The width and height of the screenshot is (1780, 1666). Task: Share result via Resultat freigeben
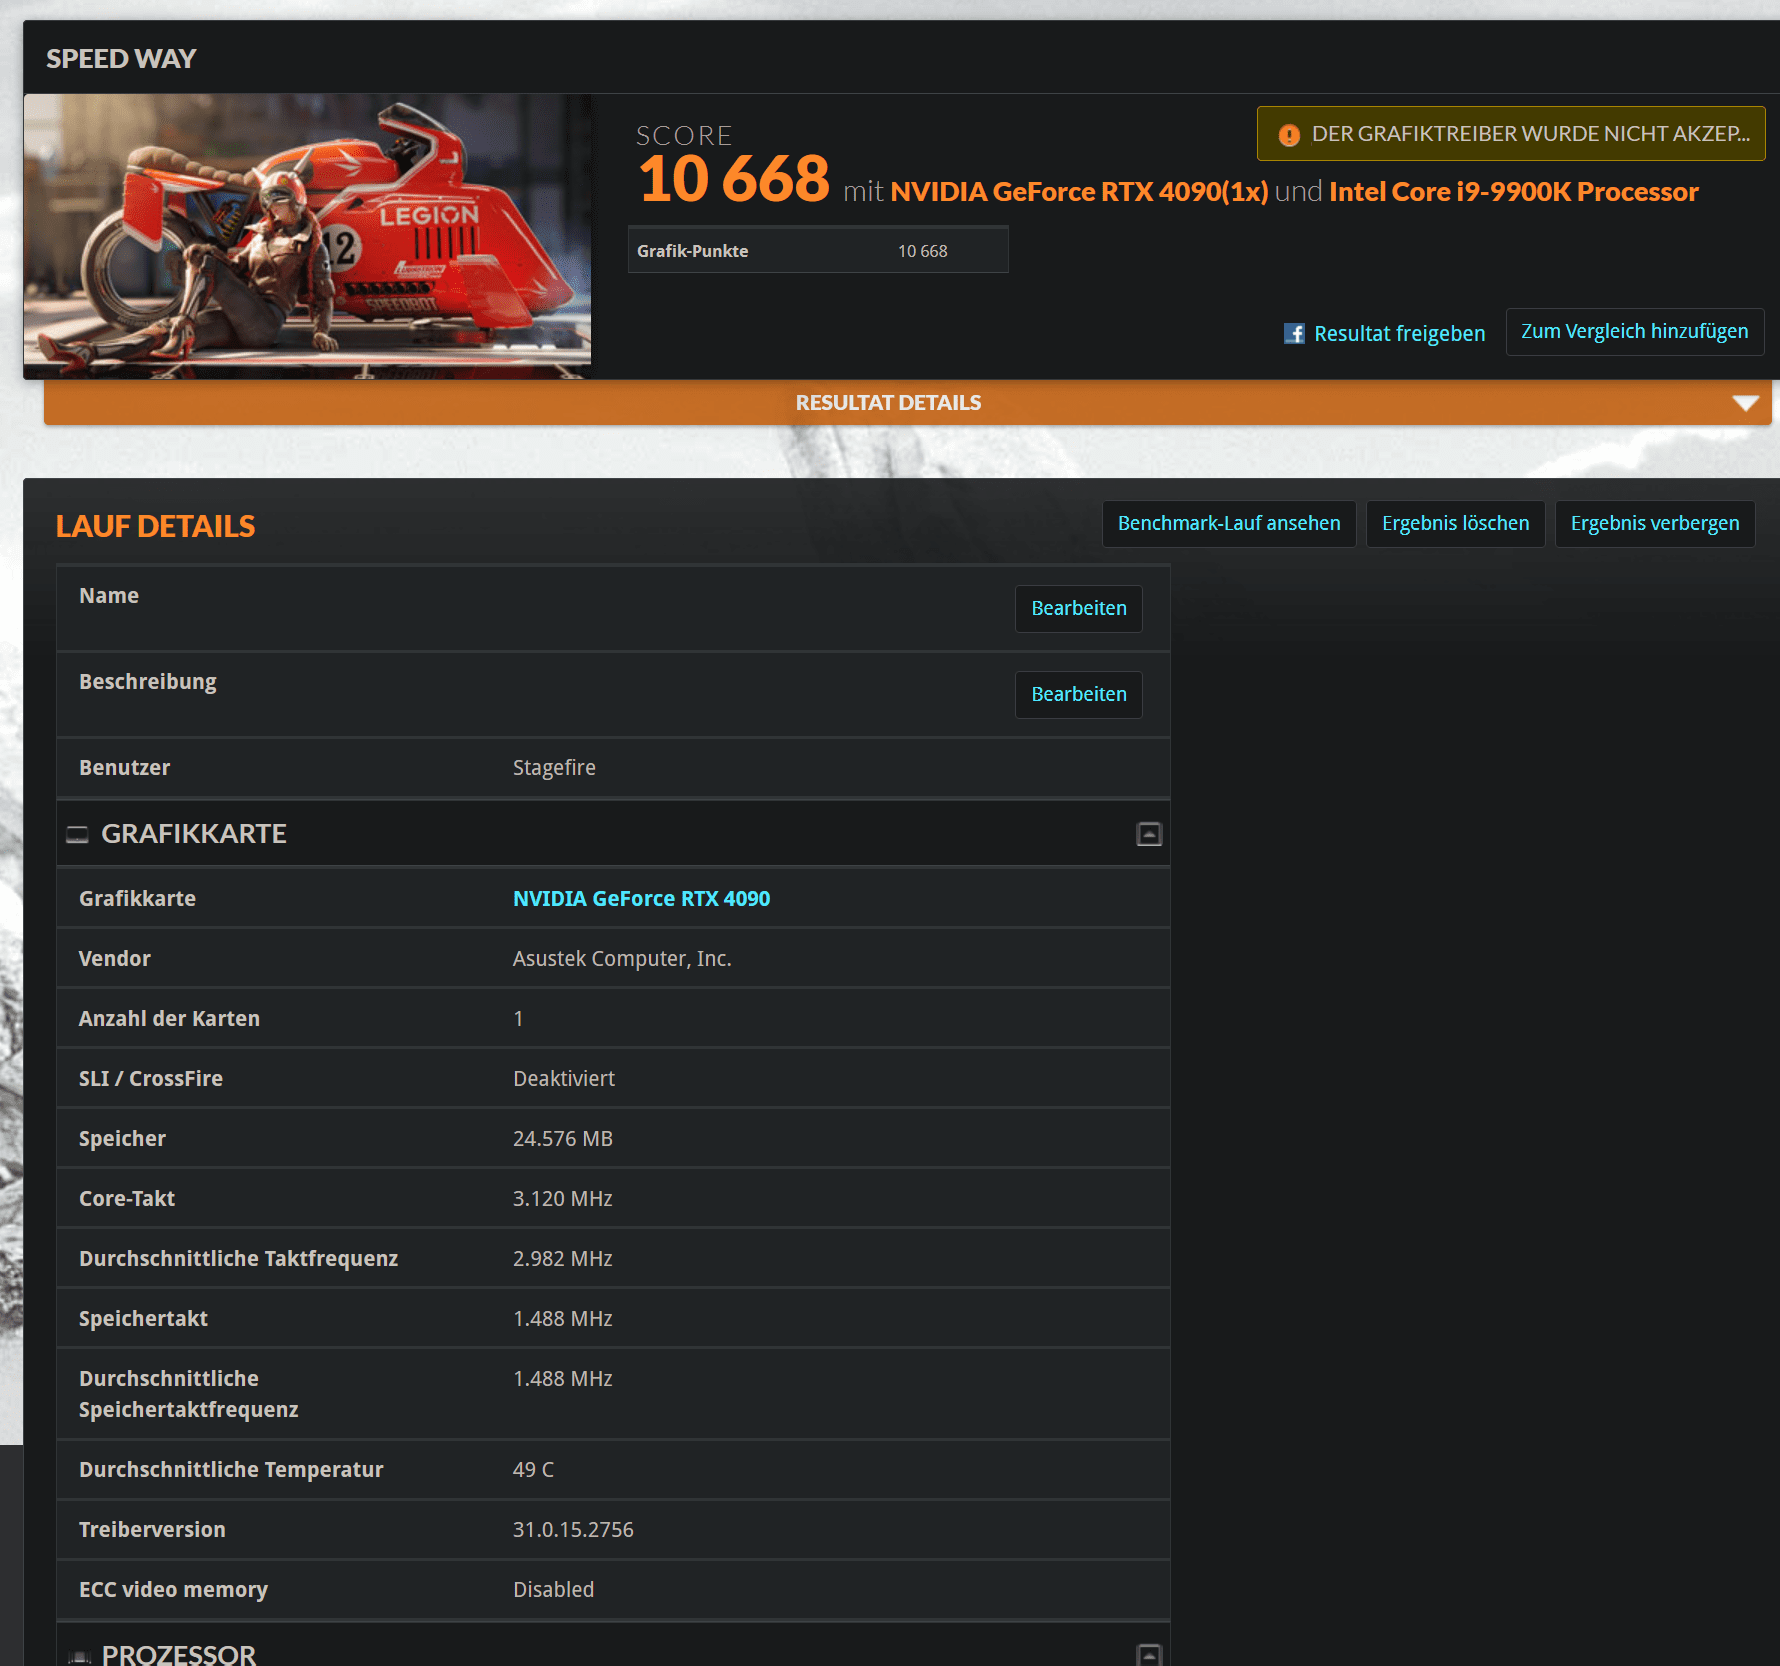click(1399, 333)
